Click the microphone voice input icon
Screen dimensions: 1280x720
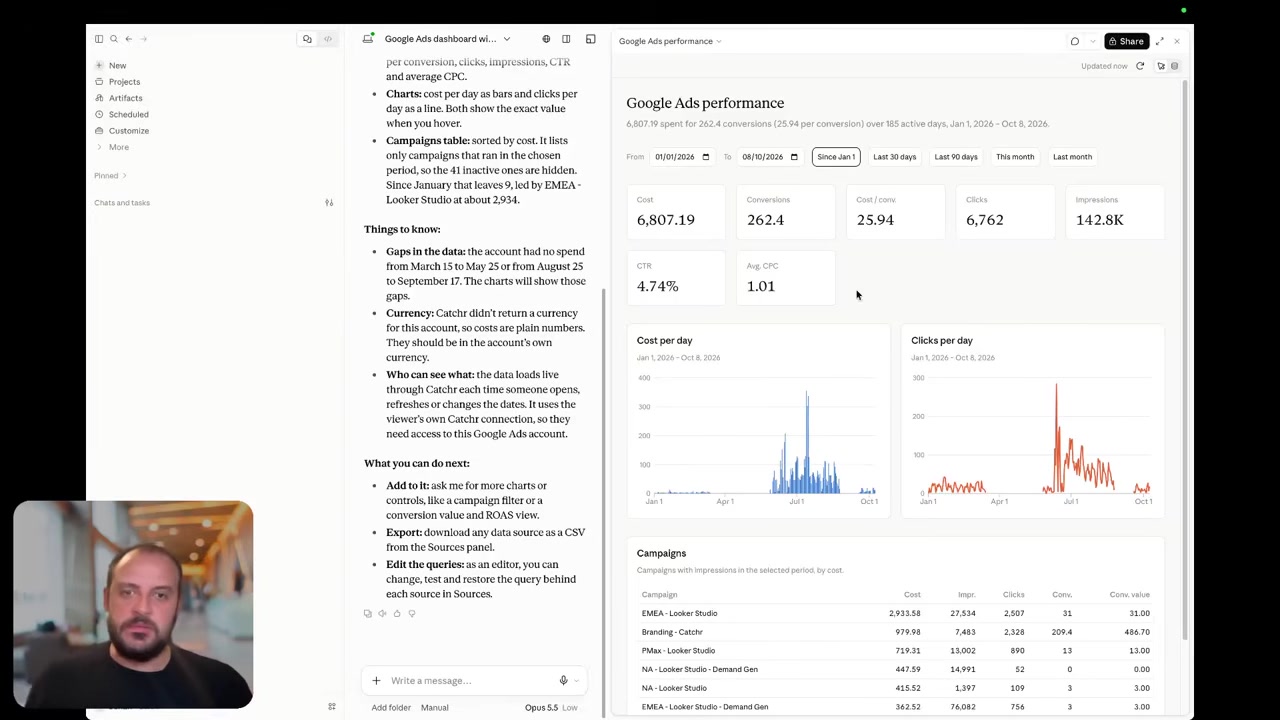563,681
